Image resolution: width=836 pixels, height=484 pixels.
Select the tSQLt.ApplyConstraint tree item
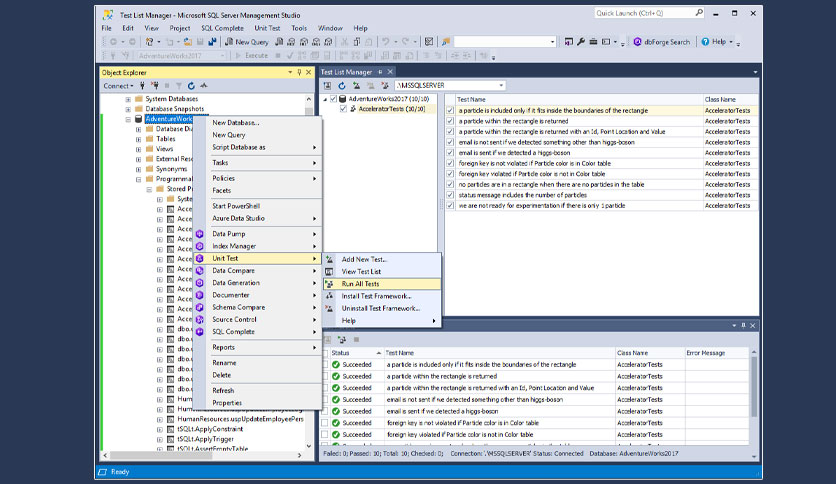[210, 429]
